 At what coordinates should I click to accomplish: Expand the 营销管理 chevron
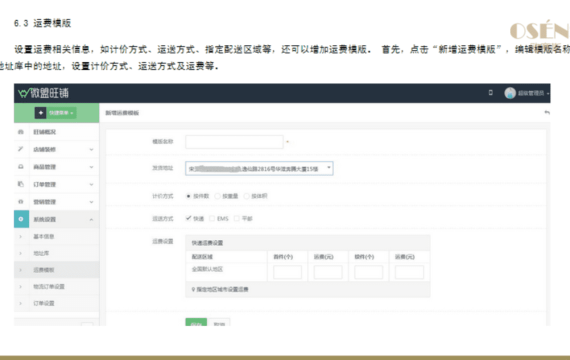[x=91, y=202]
